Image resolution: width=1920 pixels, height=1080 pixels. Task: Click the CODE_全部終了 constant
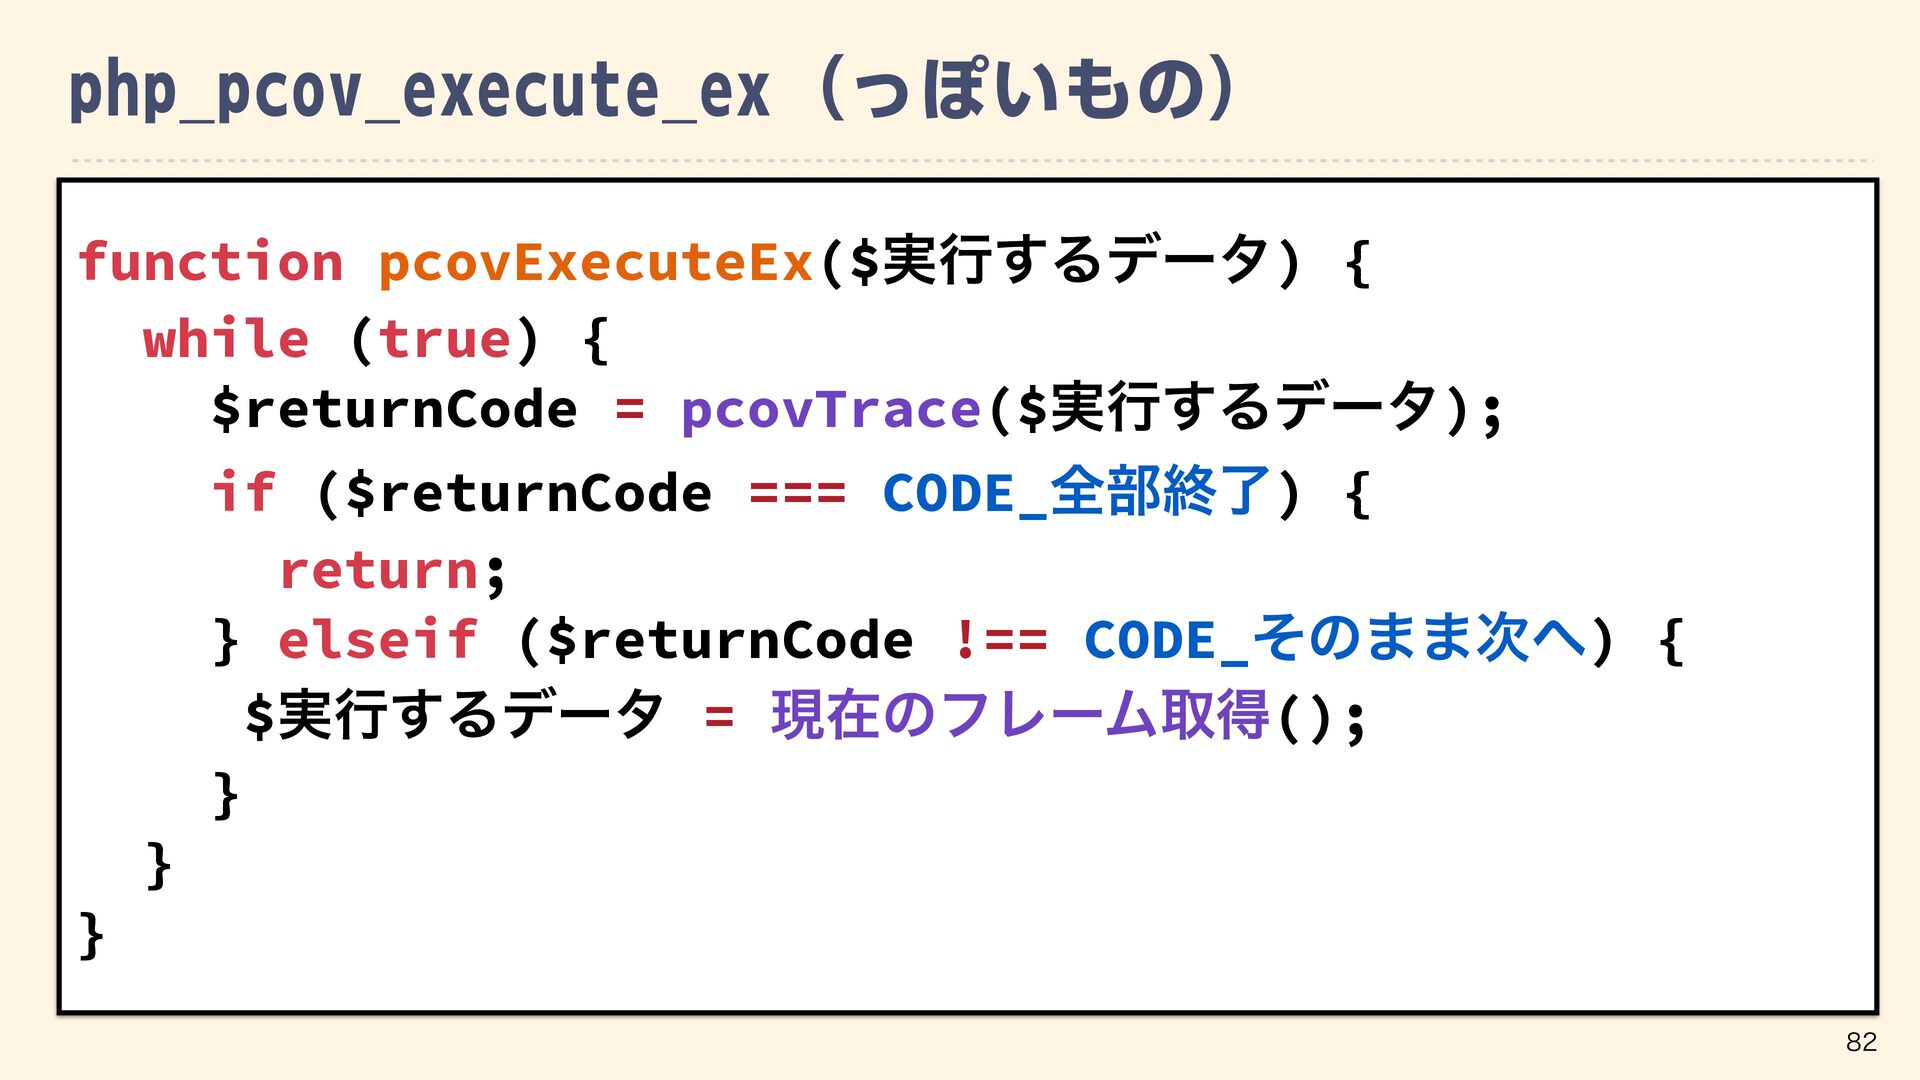point(1076,492)
